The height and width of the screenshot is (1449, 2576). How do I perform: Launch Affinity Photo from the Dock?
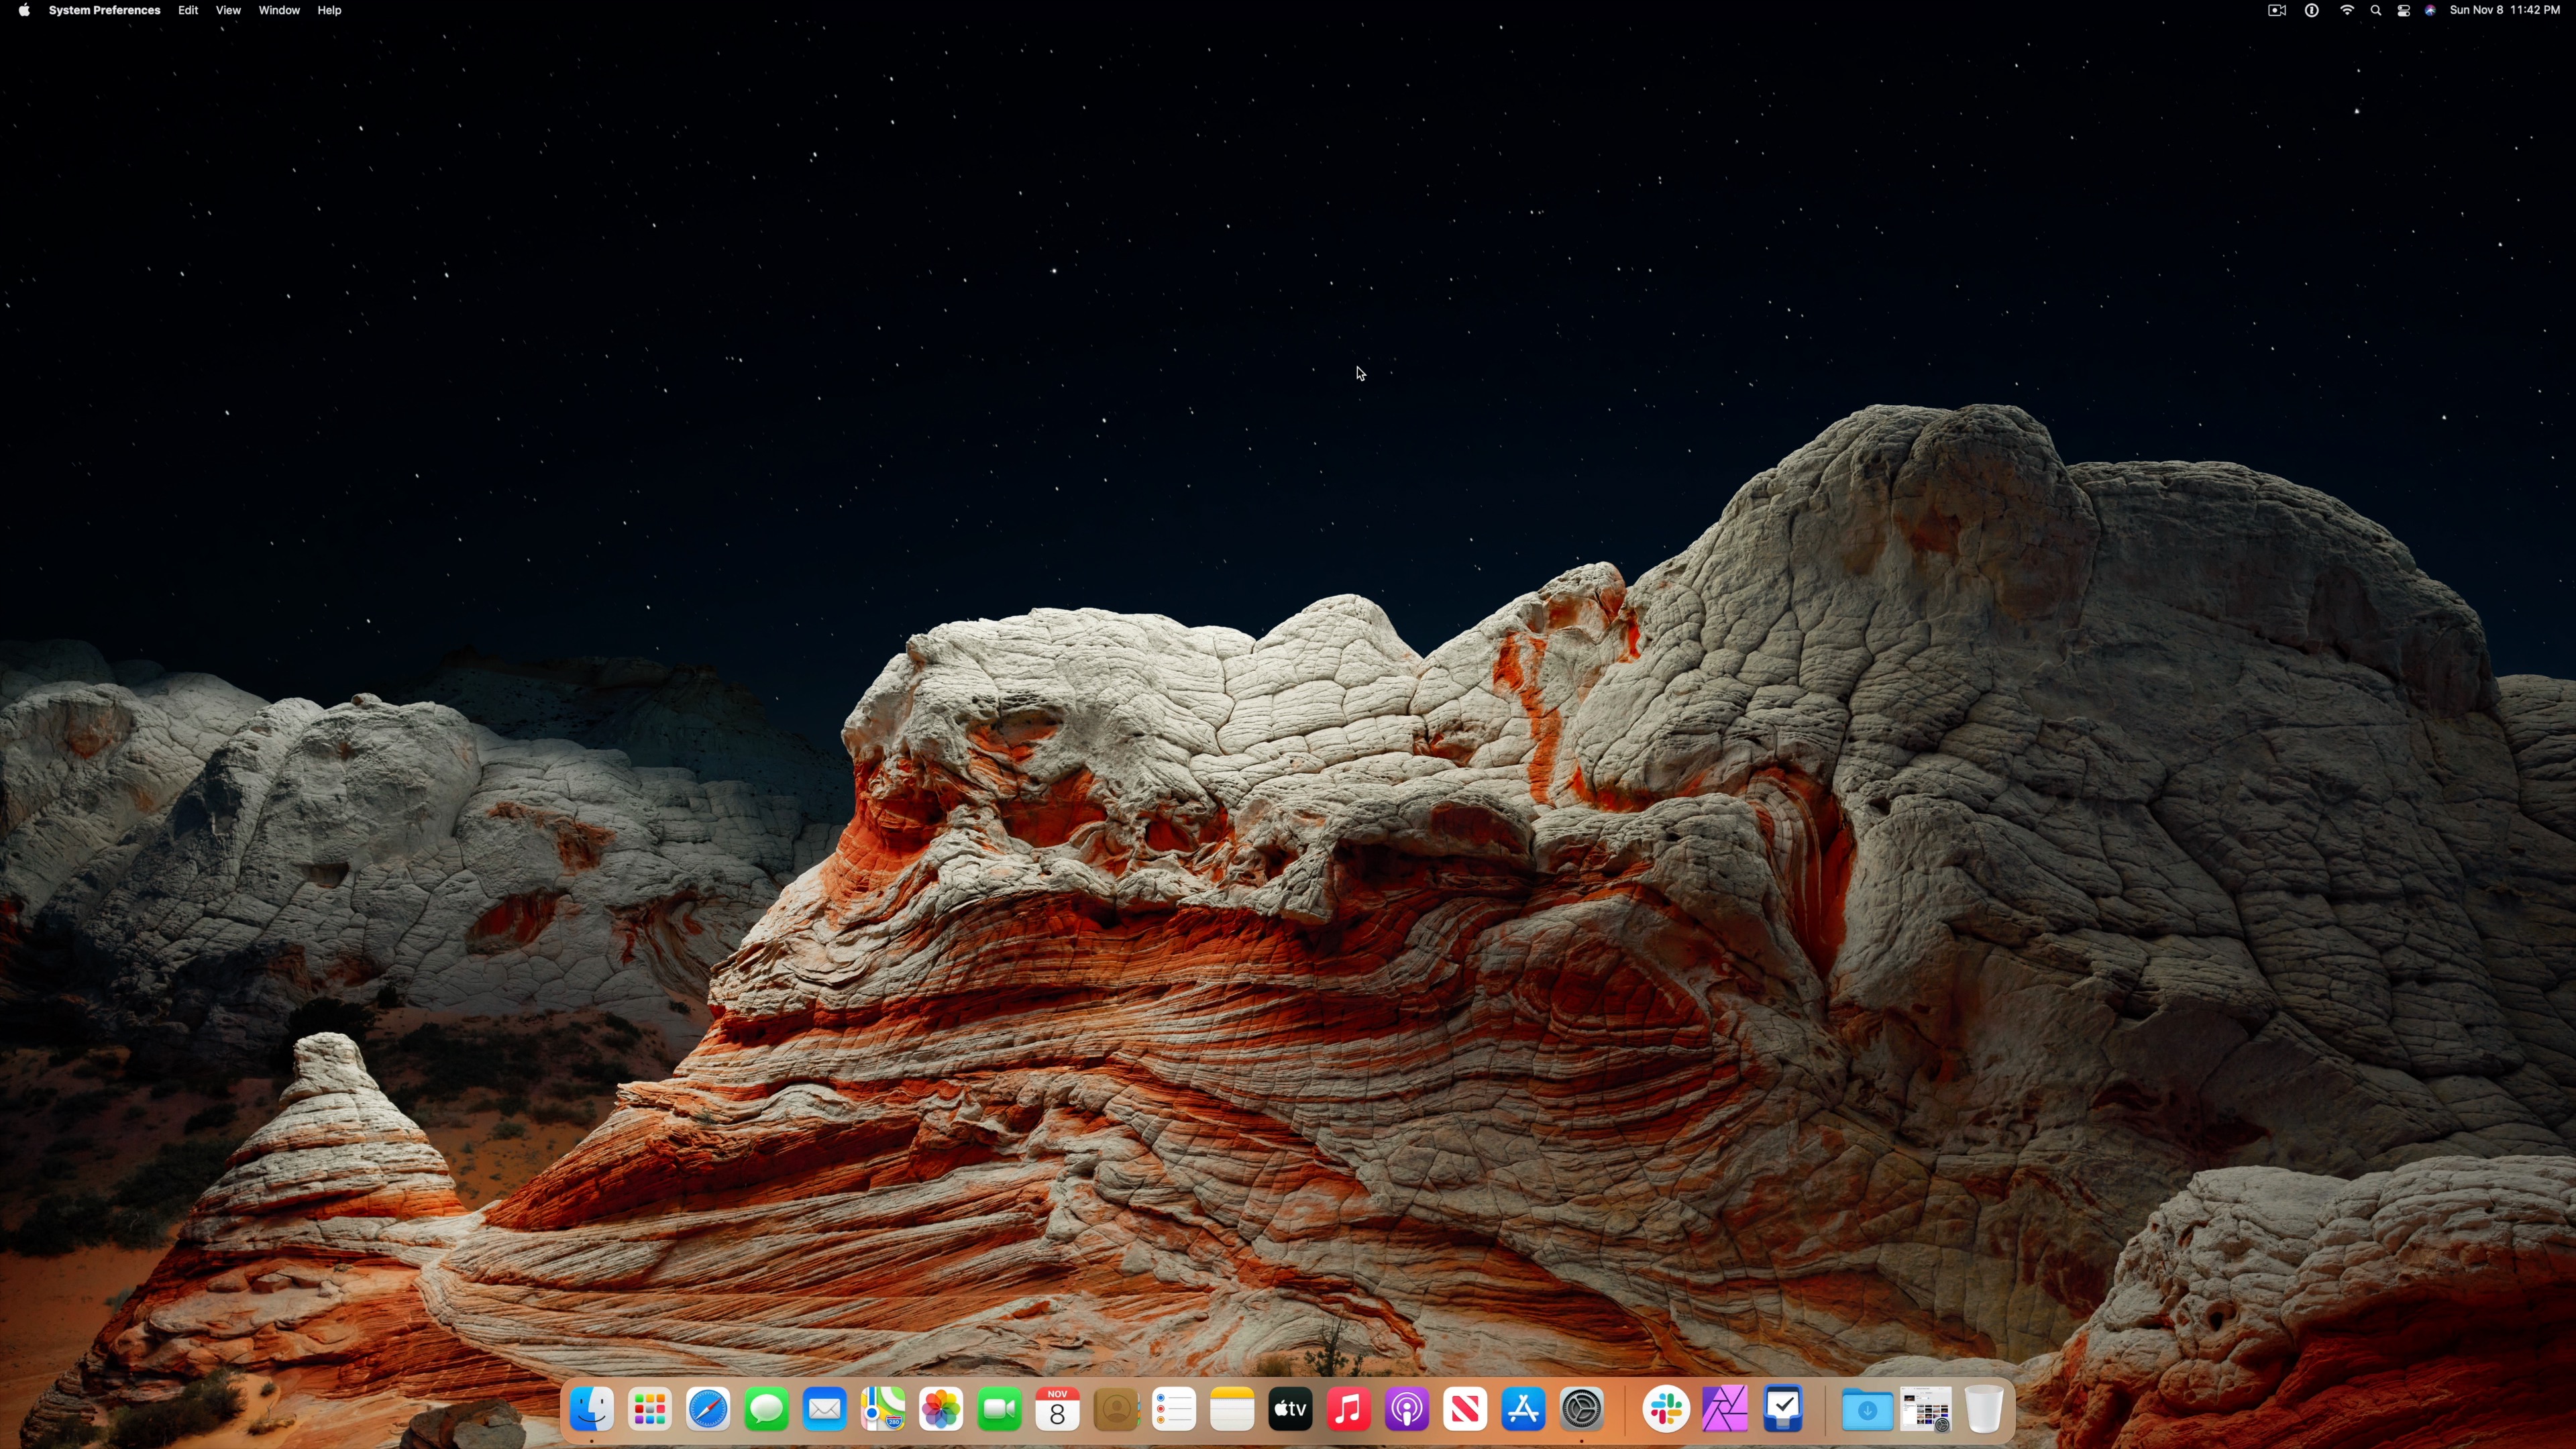click(1725, 1410)
